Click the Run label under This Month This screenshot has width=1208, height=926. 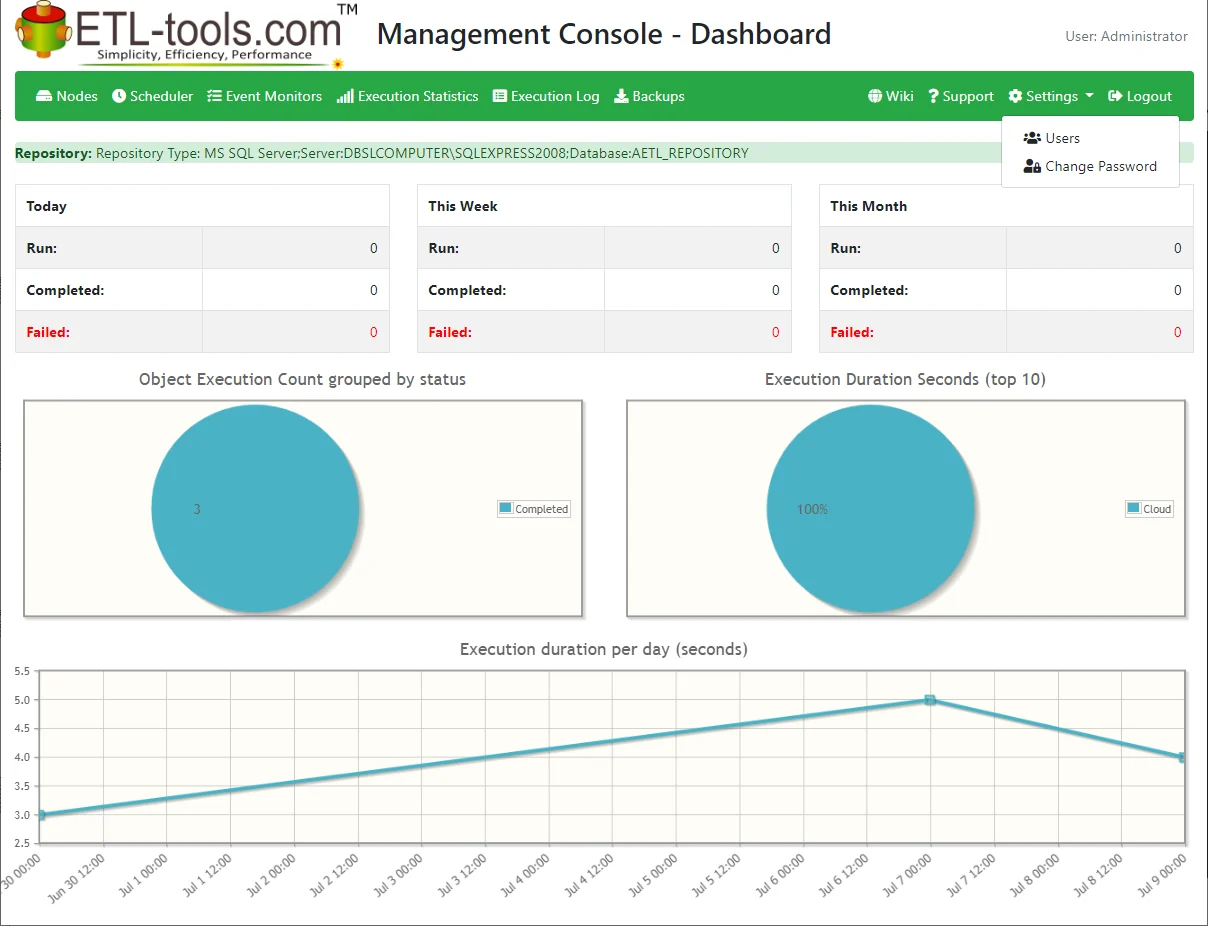click(846, 248)
